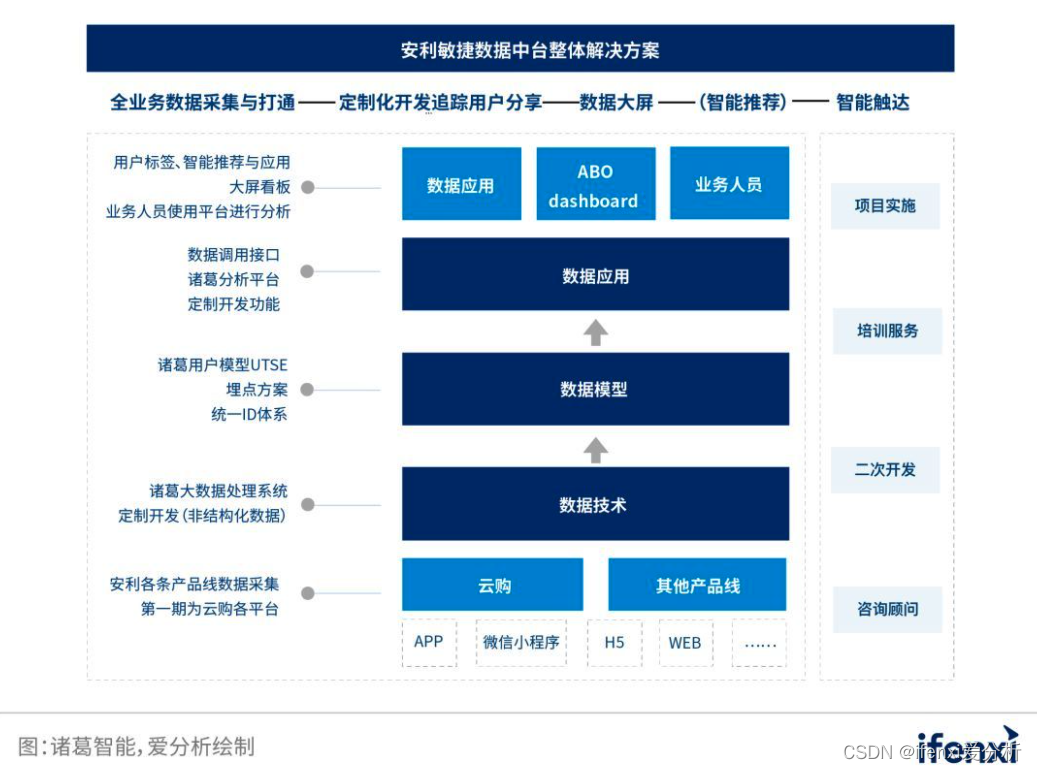Screen dimensions: 1037x771
Task: Select the heading text 数据大屏
Action: [x=616, y=102]
